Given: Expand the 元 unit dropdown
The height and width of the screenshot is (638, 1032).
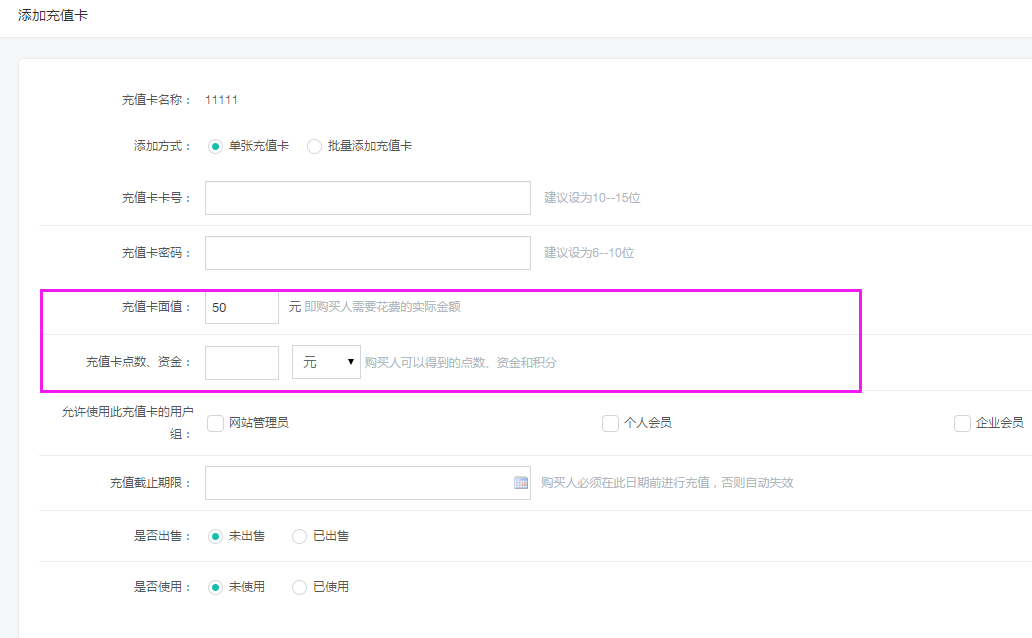Looking at the screenshot, I should pos(326,362).
